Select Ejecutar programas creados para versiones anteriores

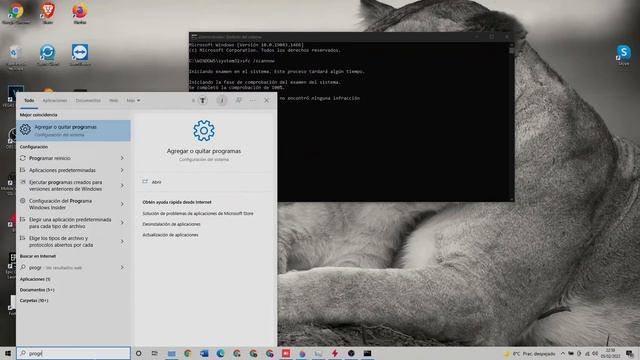[68, 186]
